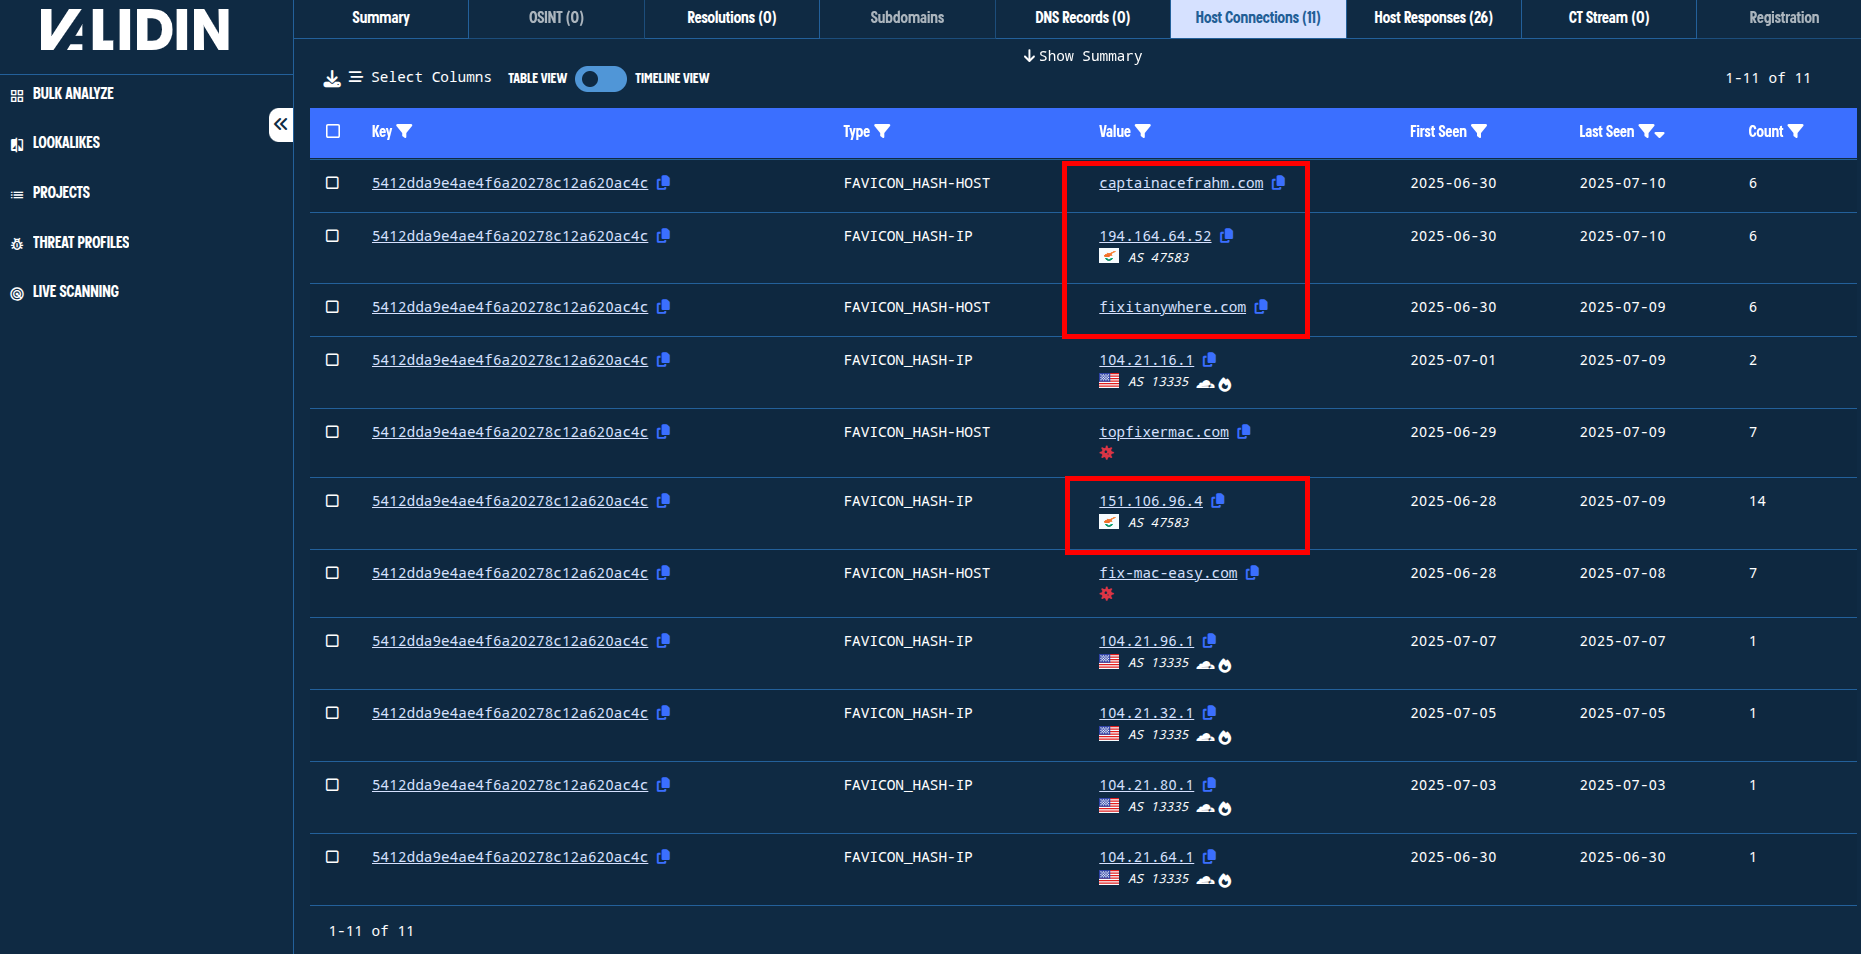Viewport: 1861px width, 954px height.
Task: Open the First Seen column filter
Action: 1479,131
